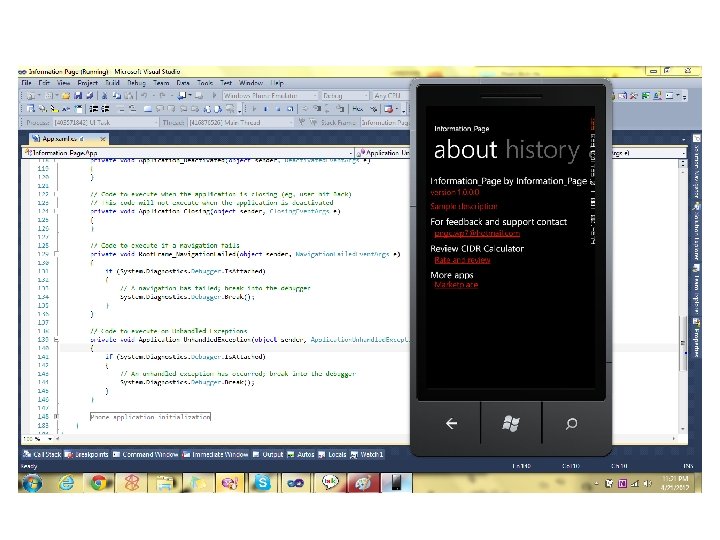Collapse the Application_UnhandledException method outline
This screenshot has width=720, height=540.
click(56, 340)
